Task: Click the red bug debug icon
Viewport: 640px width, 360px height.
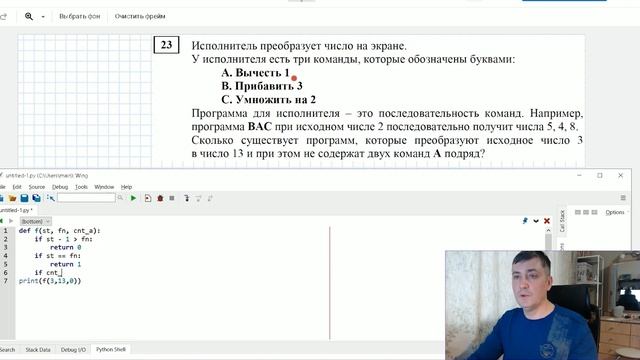Action: tap(160, 198)
